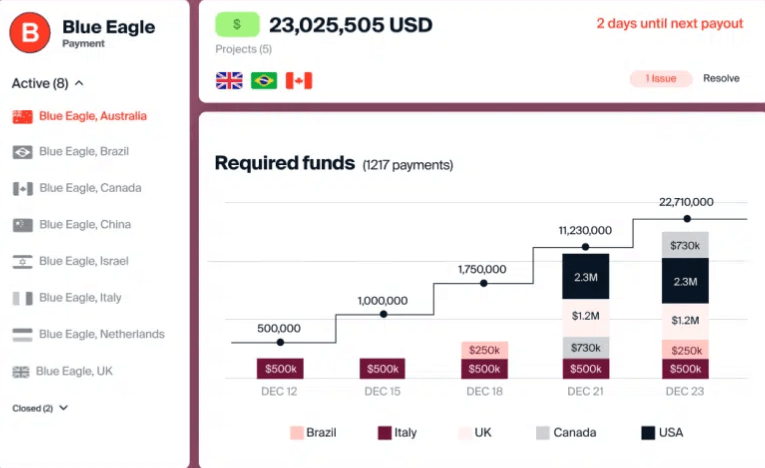Click the Resolve link
Screen dimensions: 765x468
tap(721, 78)
